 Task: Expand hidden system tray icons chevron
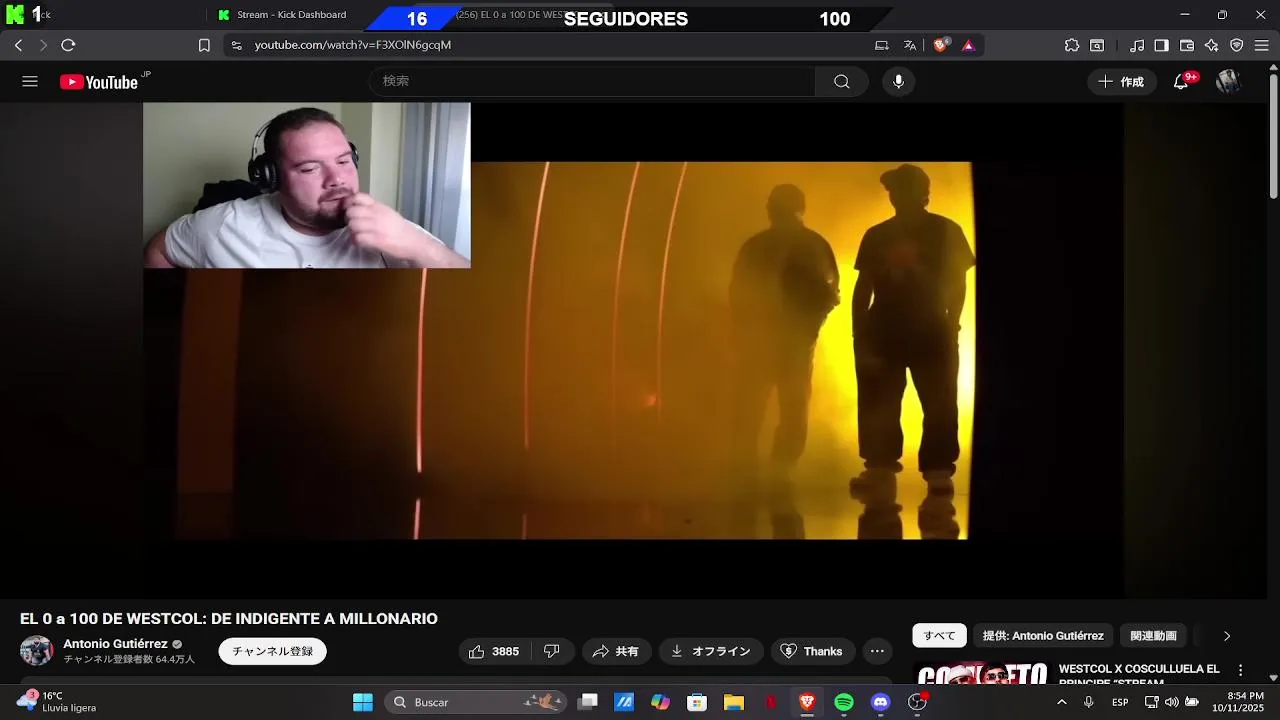[x=1061, y=702]
